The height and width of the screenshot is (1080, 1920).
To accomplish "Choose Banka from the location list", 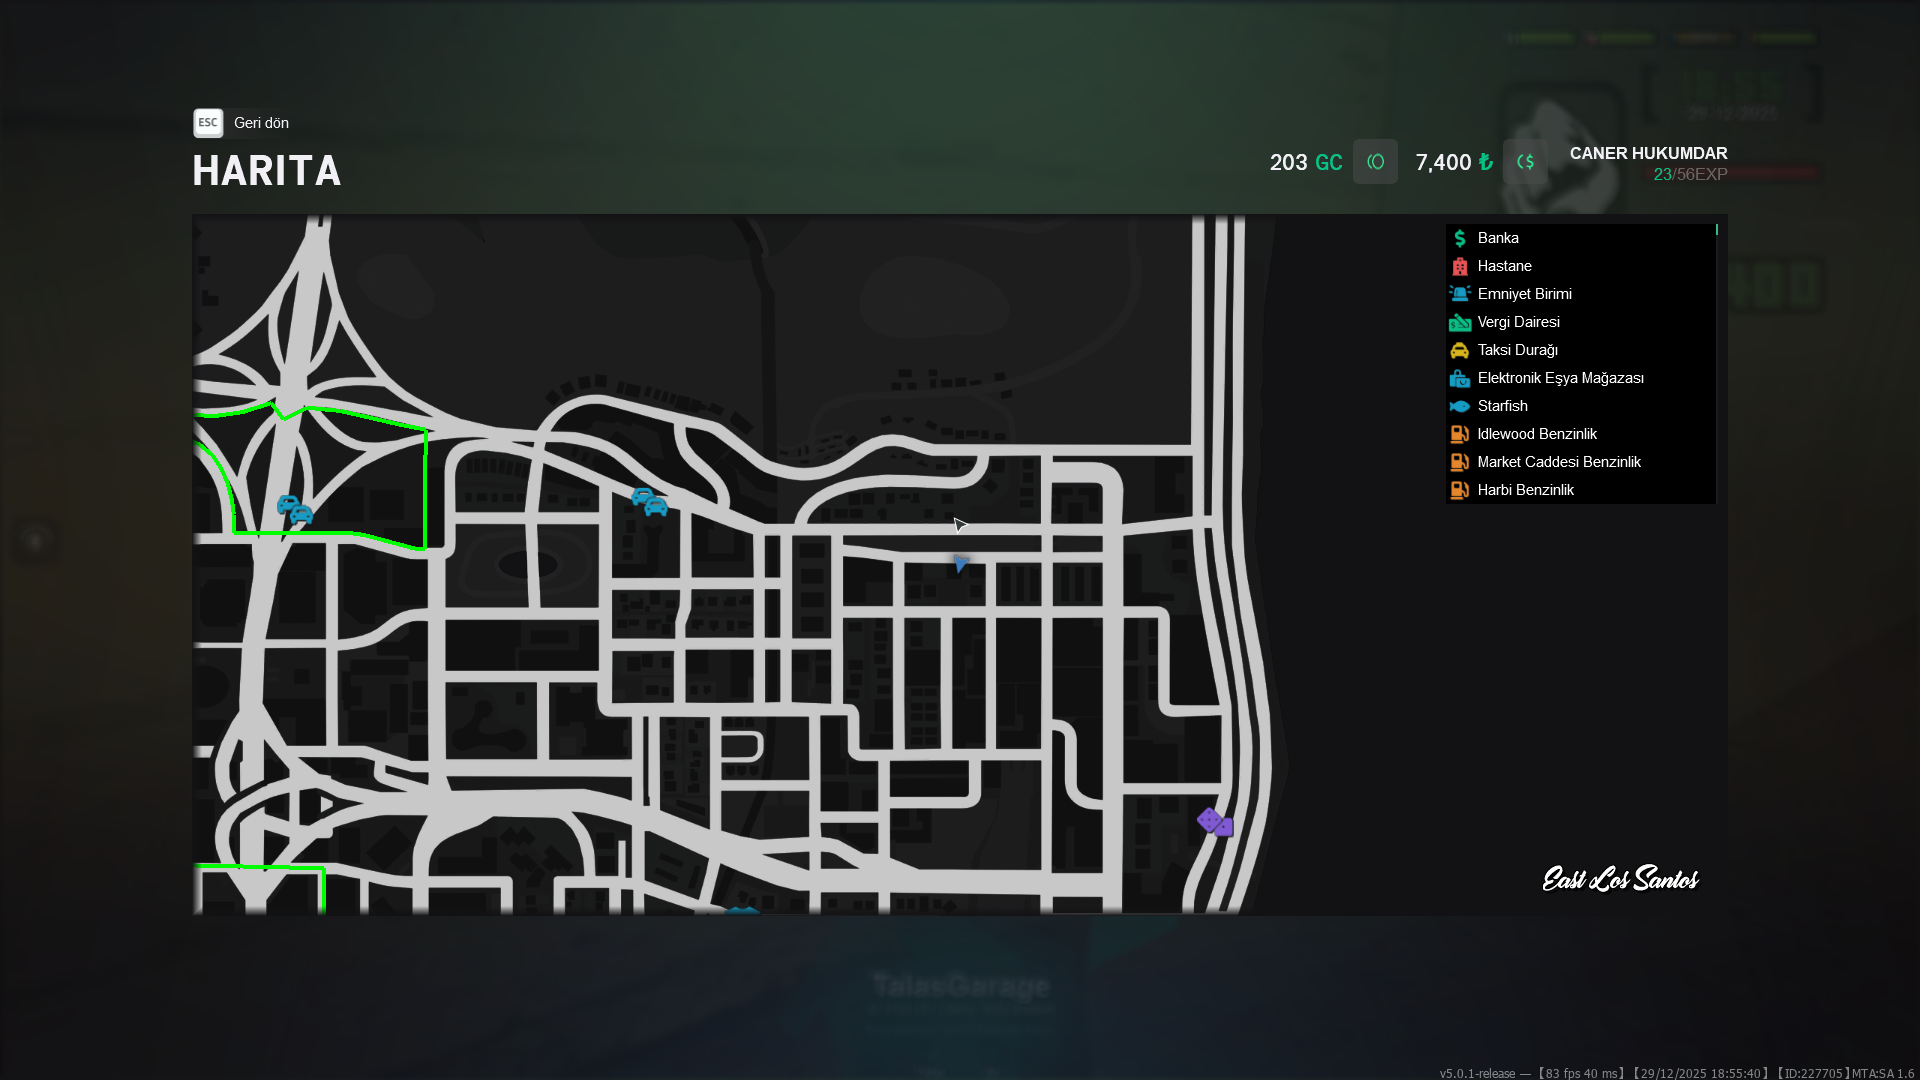I will (1498, 238).
